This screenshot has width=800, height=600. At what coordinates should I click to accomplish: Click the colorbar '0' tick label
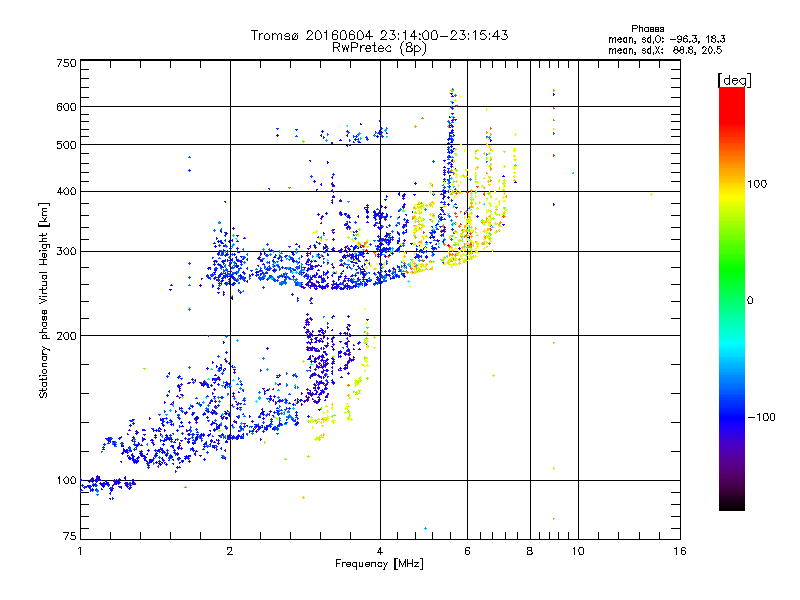point(749,301)
